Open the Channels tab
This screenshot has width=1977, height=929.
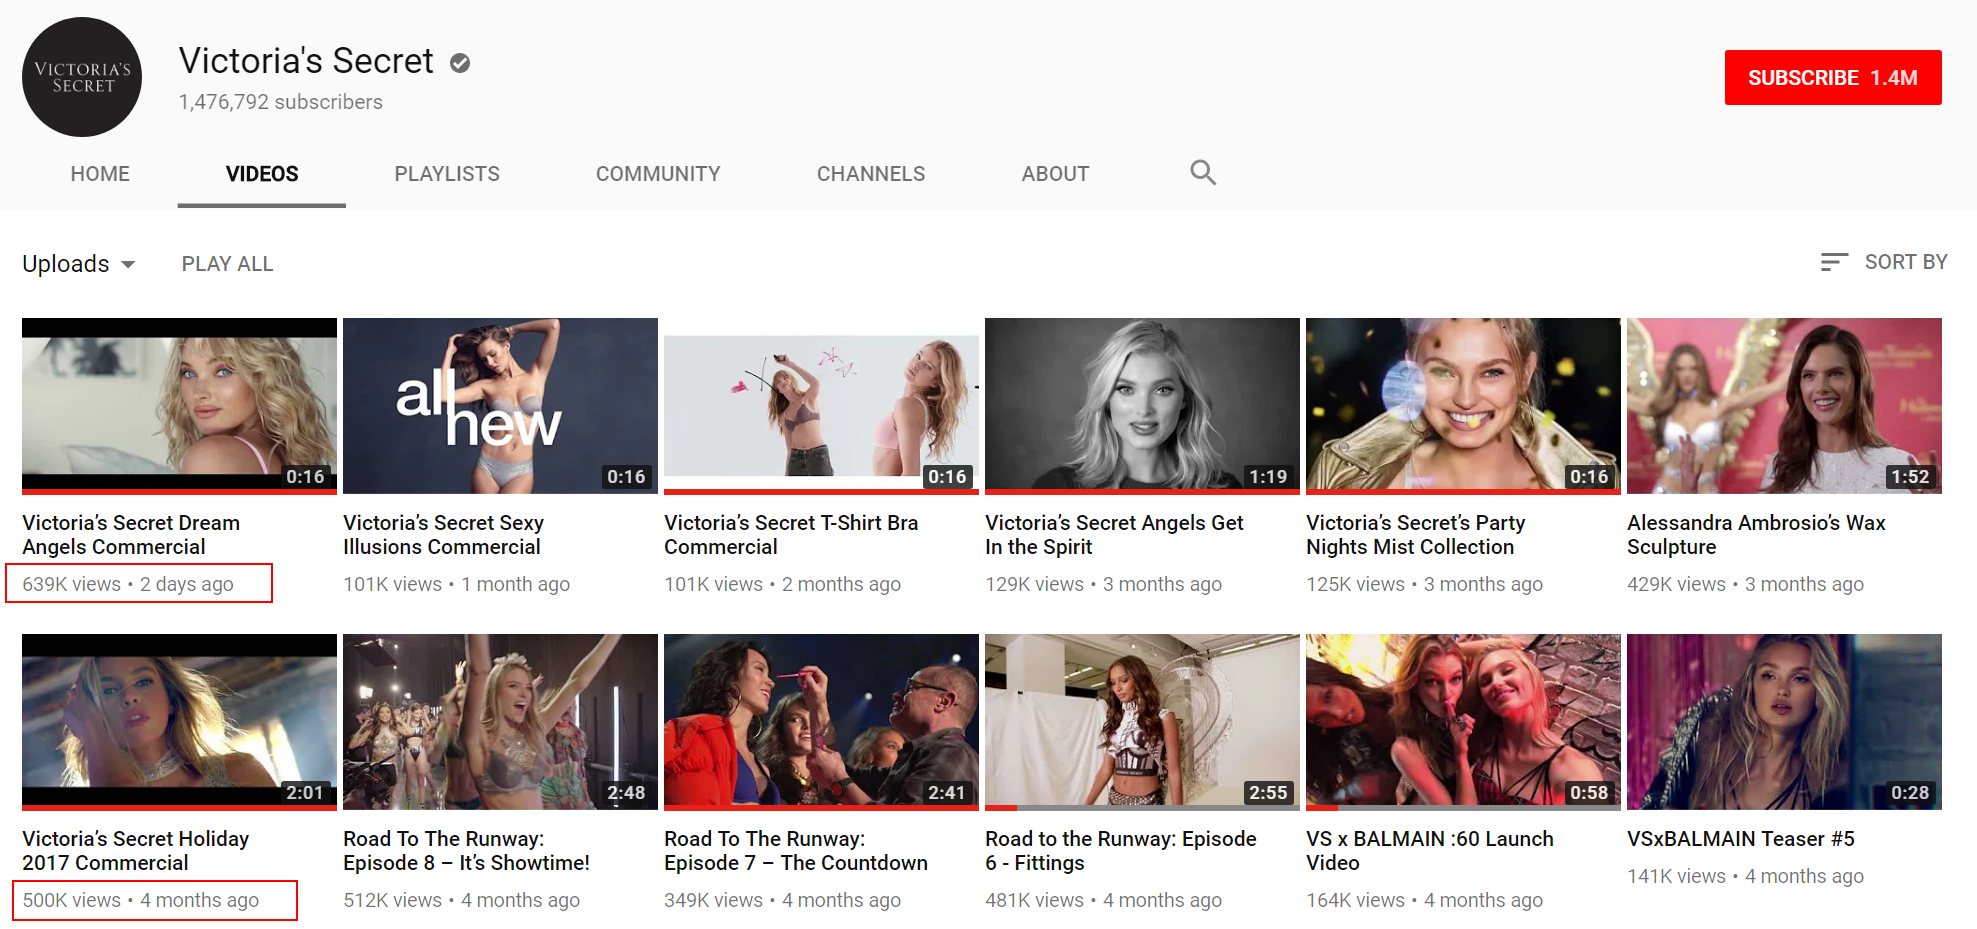click(x=871, y=174)
